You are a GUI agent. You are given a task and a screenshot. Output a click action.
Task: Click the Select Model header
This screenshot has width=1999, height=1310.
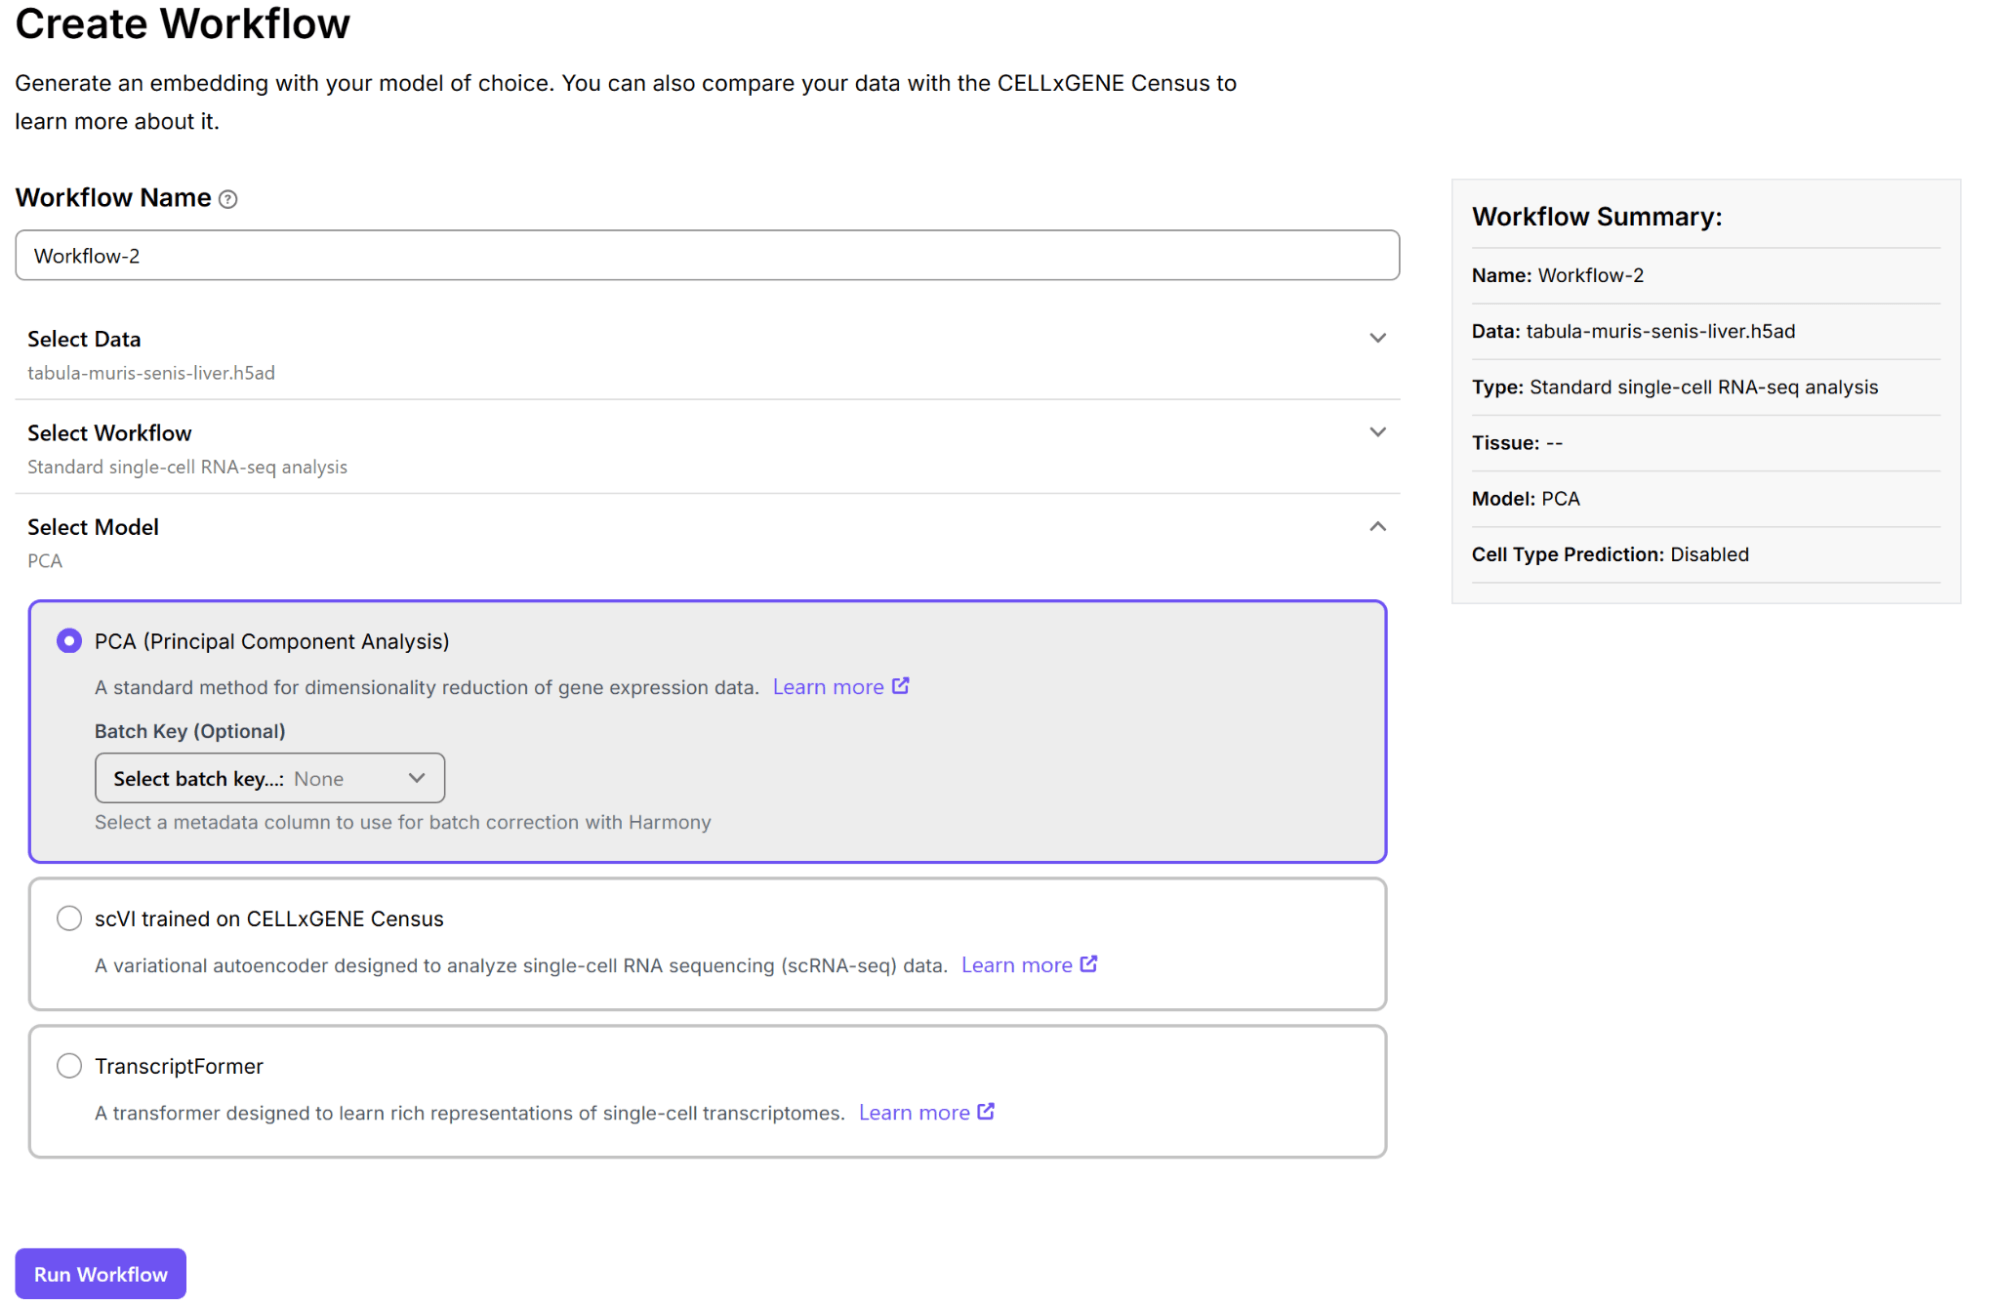(x=93, y=527)
